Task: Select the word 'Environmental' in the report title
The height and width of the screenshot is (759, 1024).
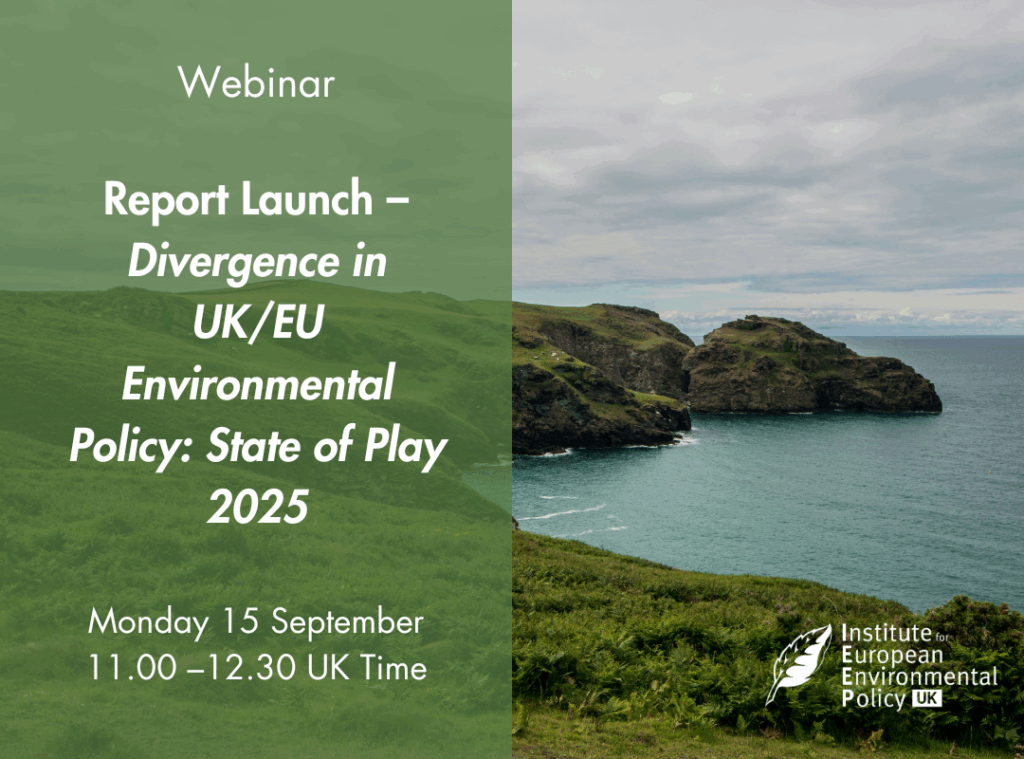Action: (256, 387)
